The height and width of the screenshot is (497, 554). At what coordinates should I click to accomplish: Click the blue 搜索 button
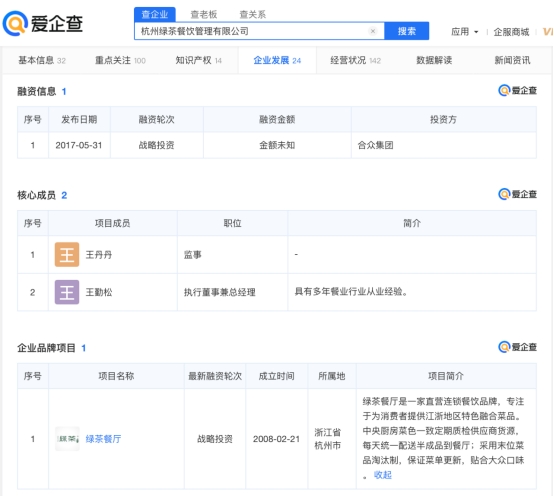407,31
